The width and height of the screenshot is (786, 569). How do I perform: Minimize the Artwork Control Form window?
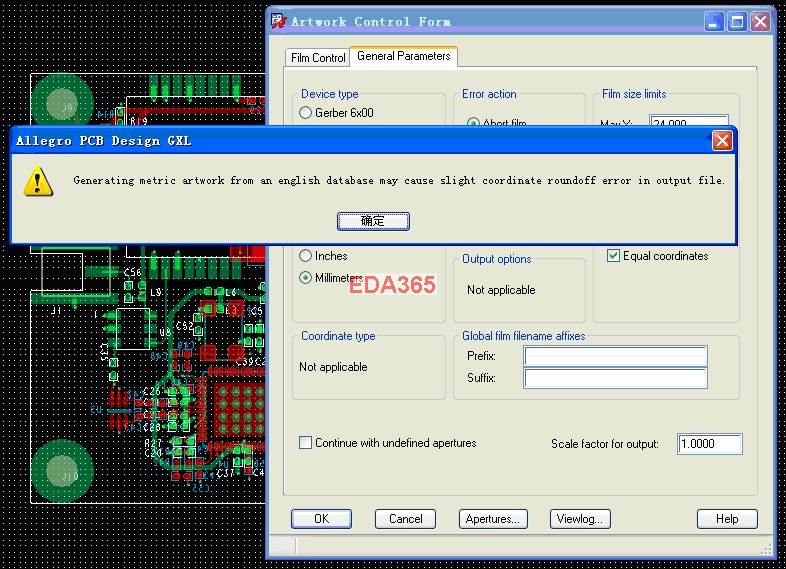point(714,22)
